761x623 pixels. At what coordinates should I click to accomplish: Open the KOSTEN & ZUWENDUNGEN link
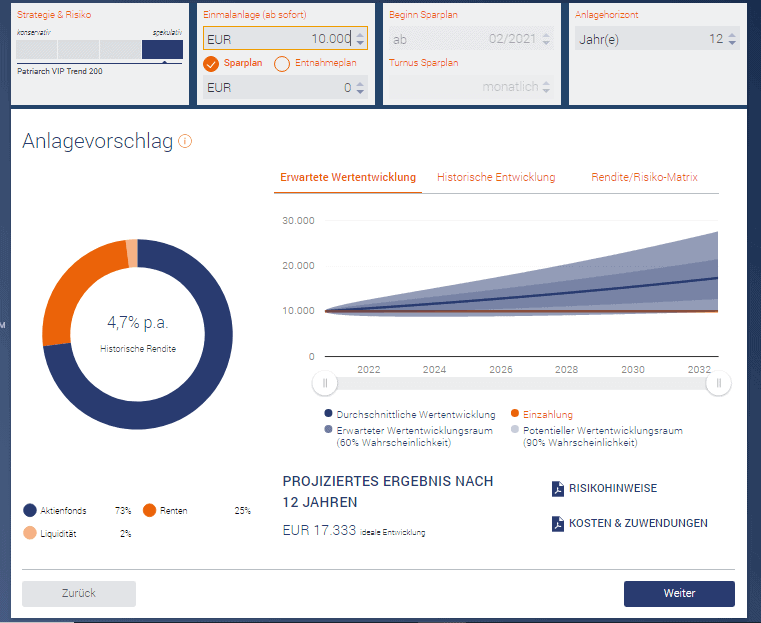tap(638, 524)
